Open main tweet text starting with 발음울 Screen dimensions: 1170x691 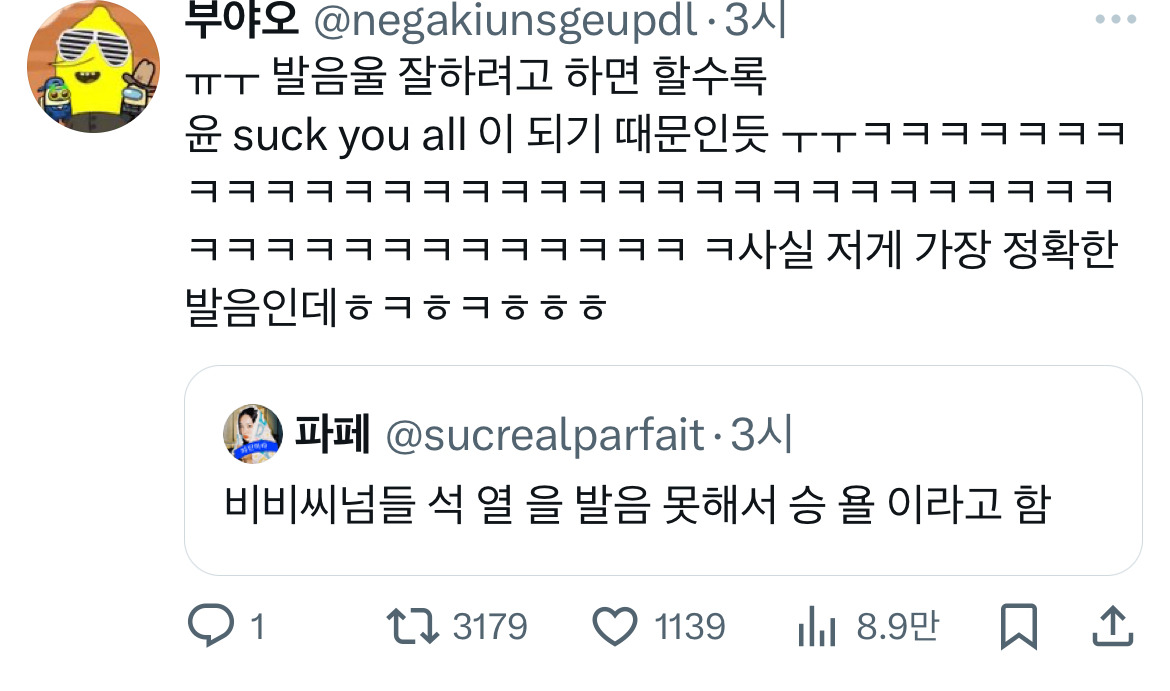point(655,190)
